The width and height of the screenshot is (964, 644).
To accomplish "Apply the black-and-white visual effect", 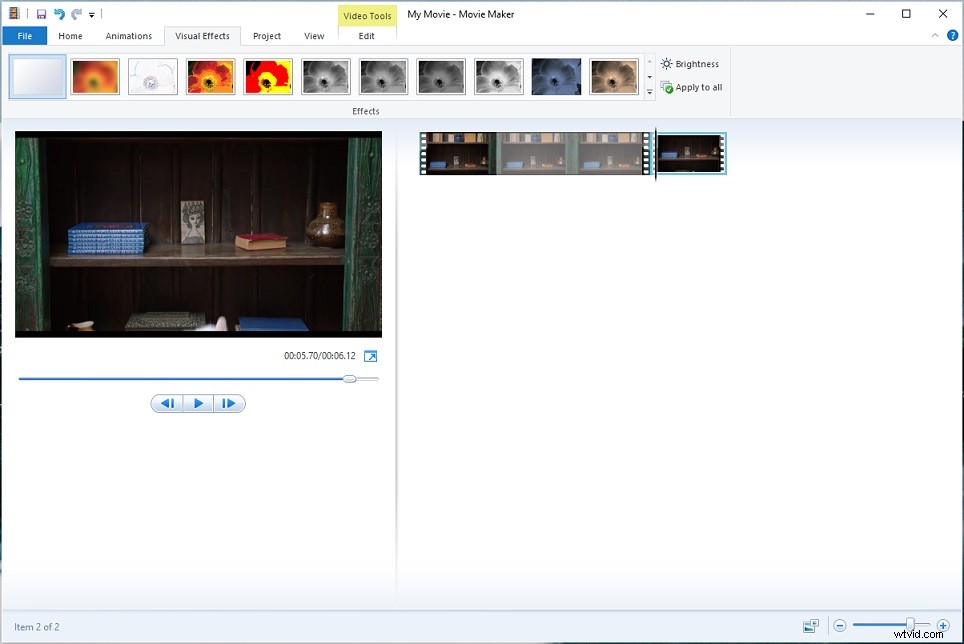I will (325, 76).
